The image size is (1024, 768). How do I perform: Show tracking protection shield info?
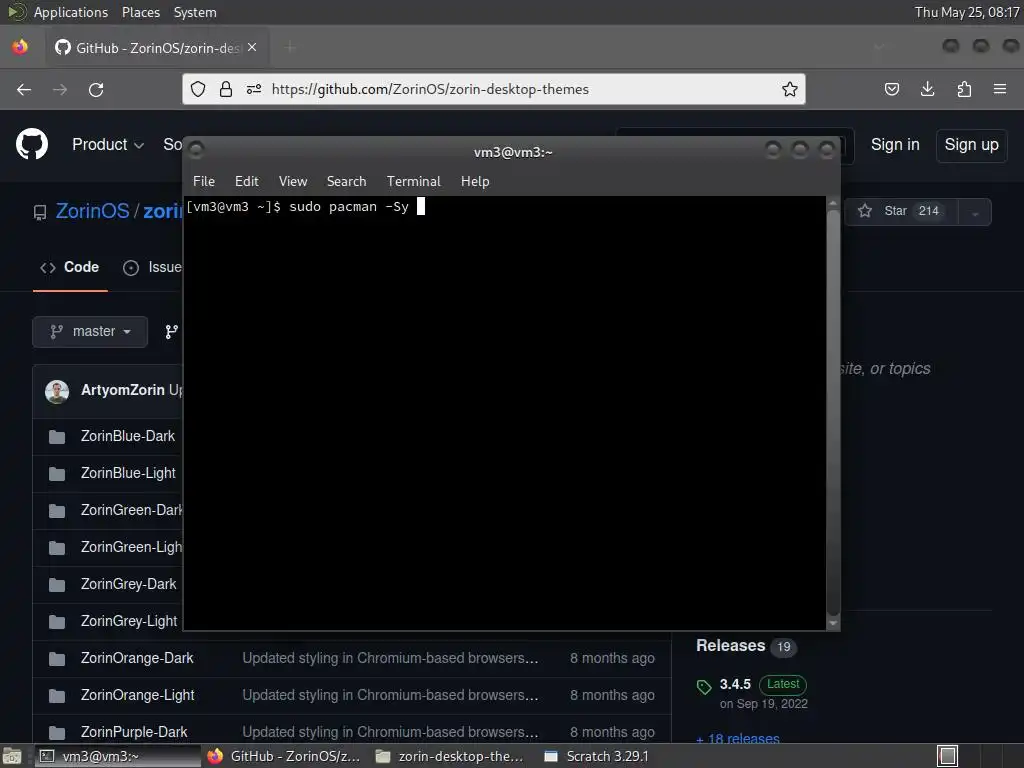198,89
